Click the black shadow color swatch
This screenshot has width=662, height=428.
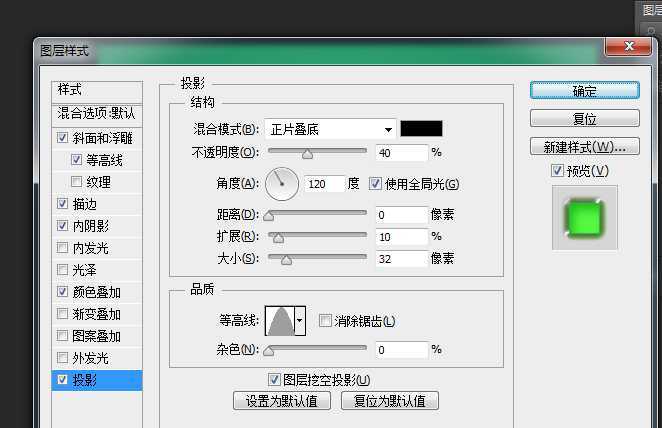(421, 129)
